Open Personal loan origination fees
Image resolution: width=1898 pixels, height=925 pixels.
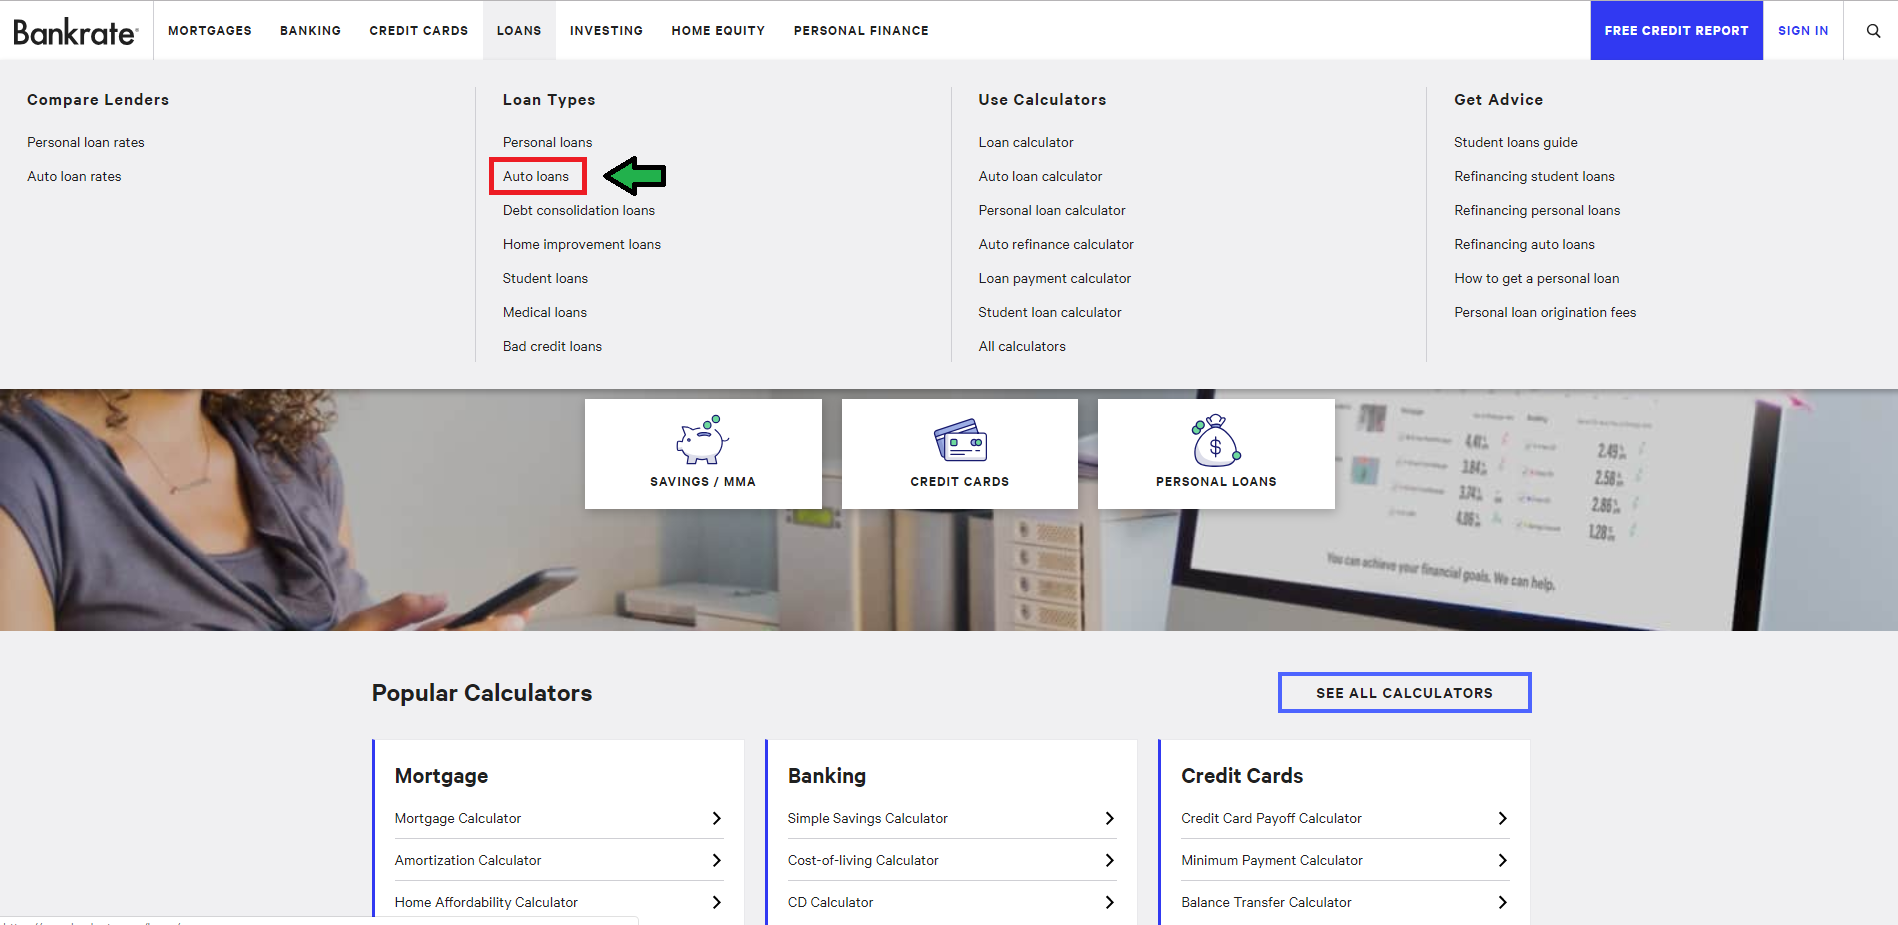(1545, 312)
